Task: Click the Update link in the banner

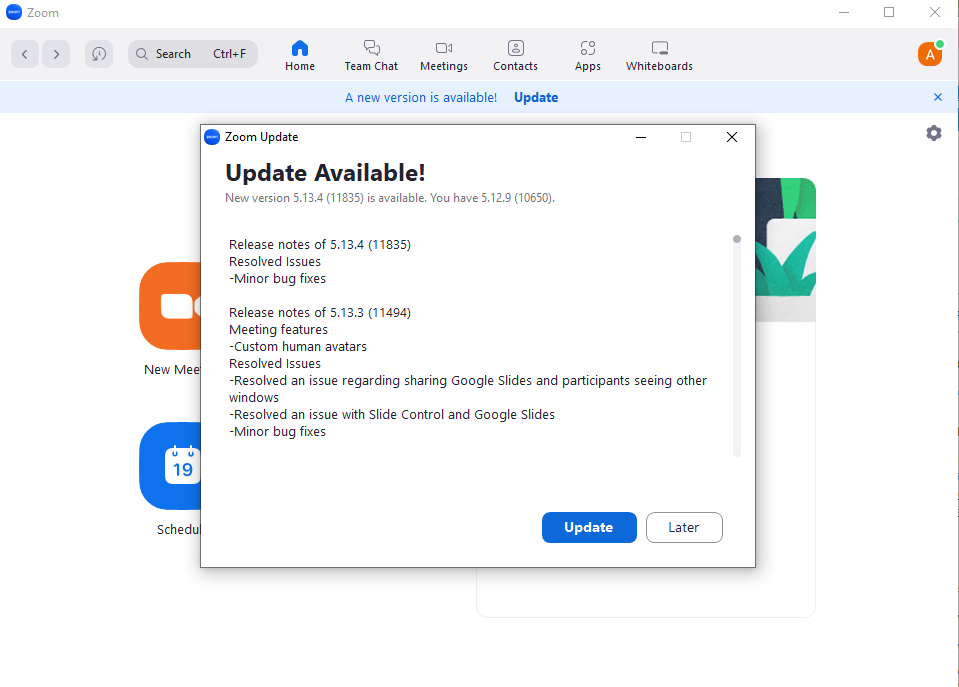Action: (536, 97)
